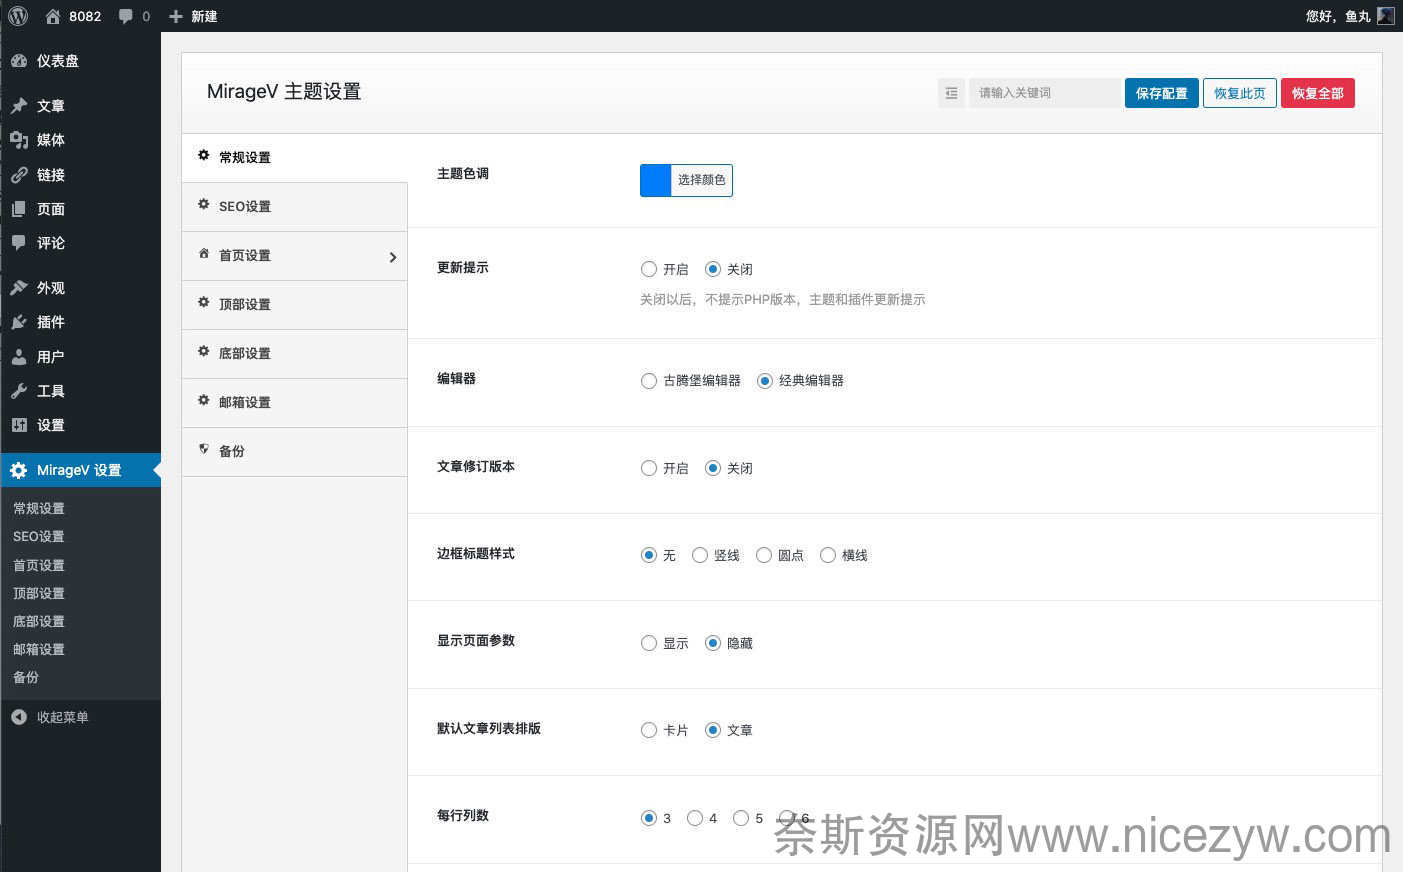Select 显示 for 显示页面参数

(x=648, y=643)
